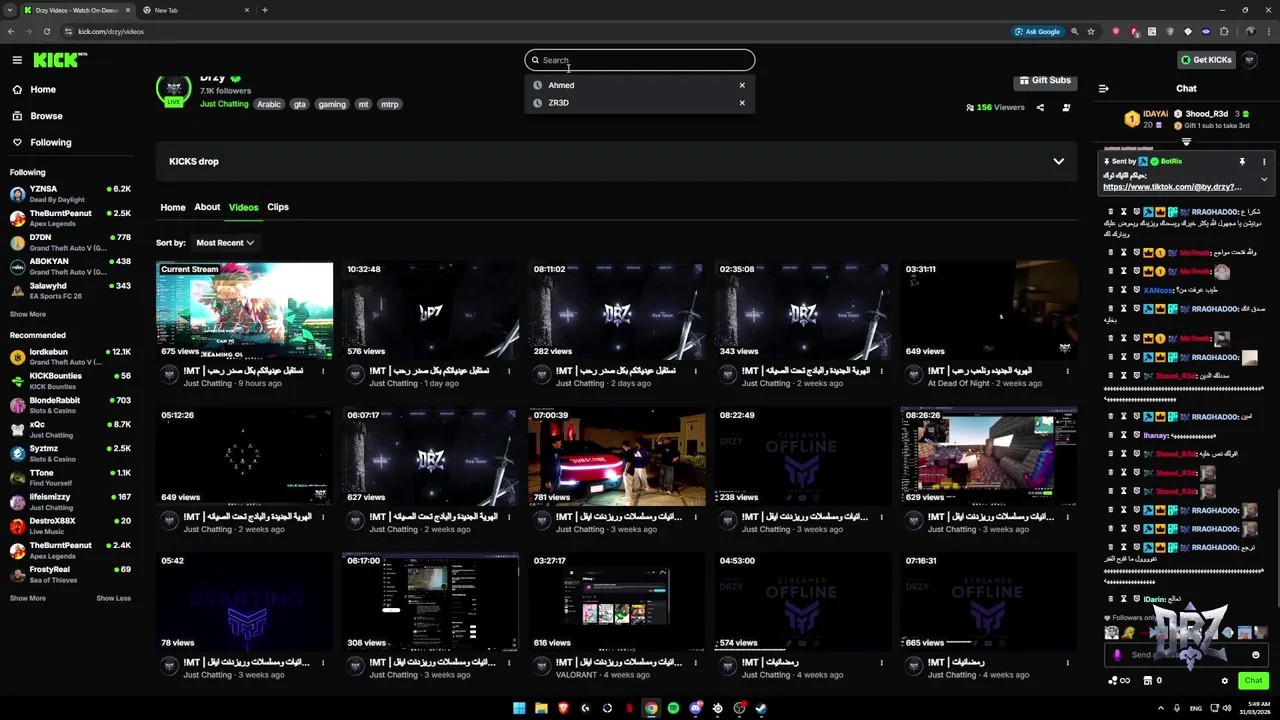This screenshot has width=1280, height=720.
Task: Open the chat settings gear
Action: pos(1224,681)
